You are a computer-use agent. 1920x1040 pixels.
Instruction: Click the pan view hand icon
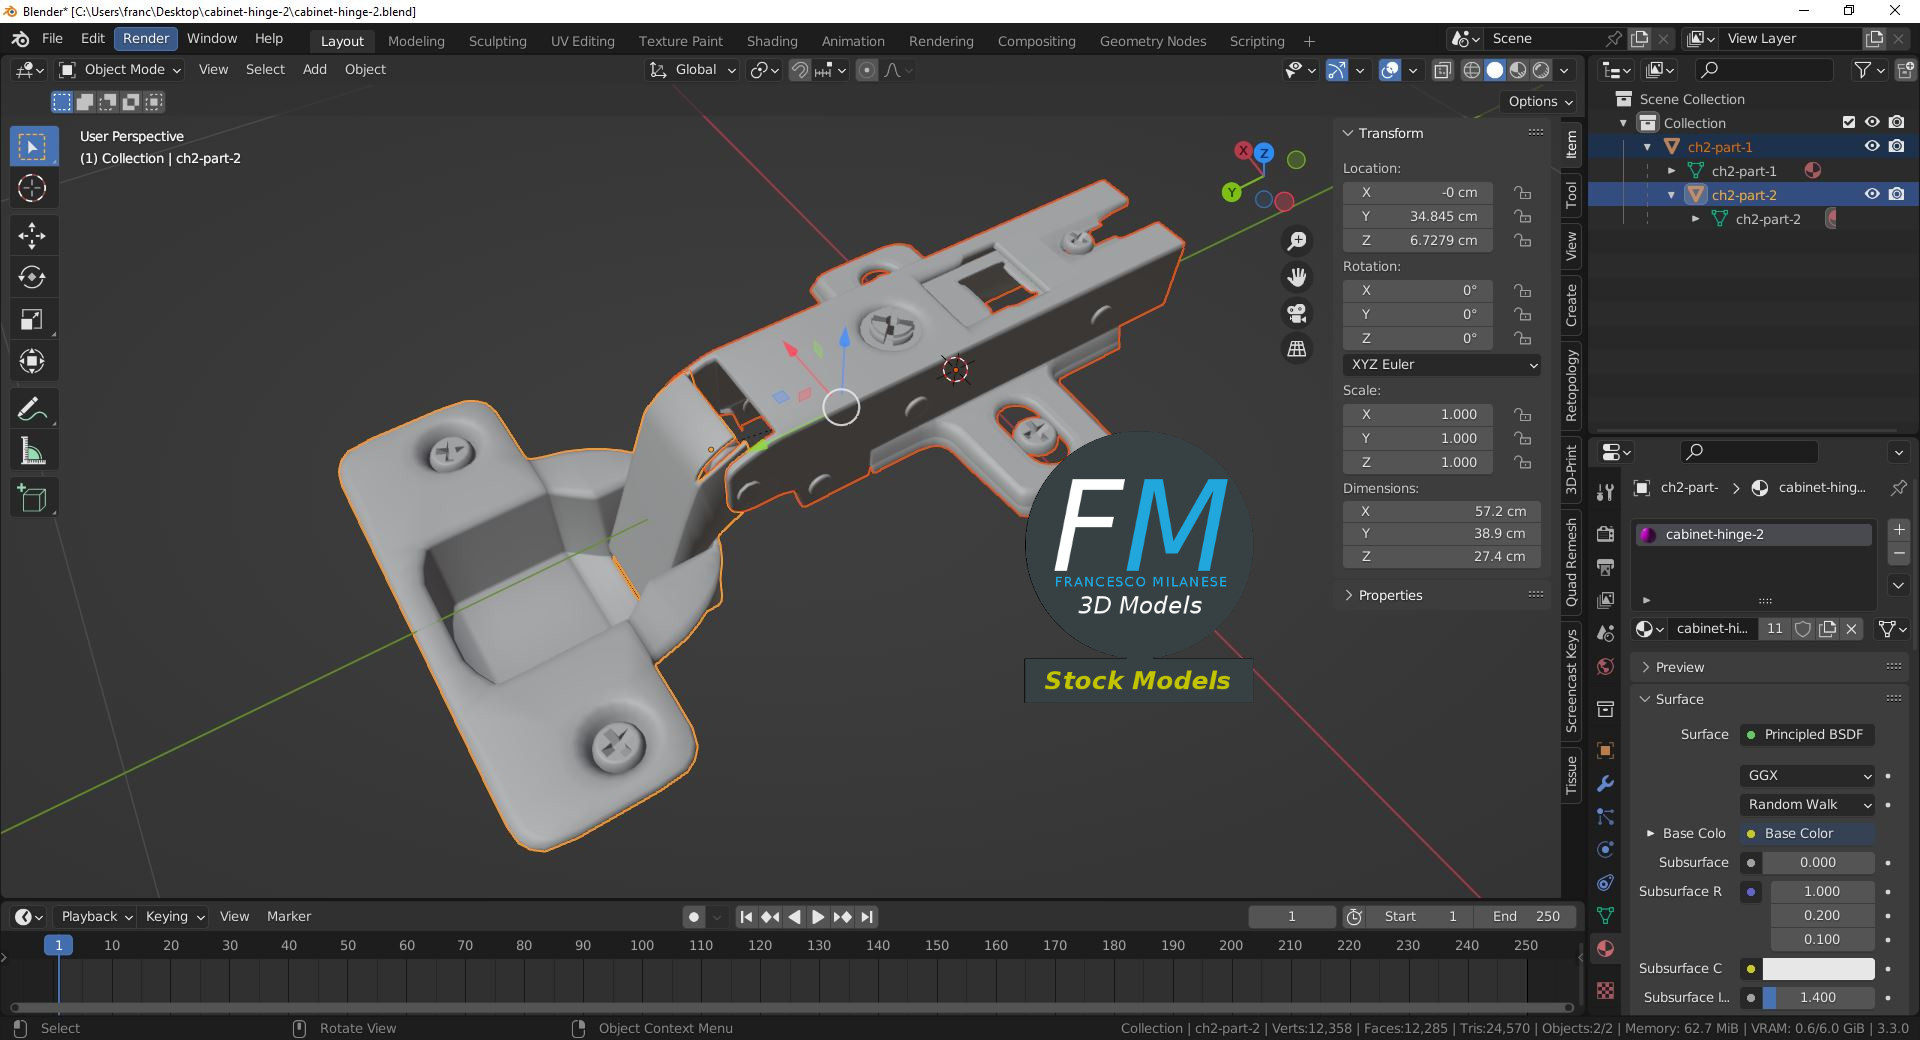click(1297, 277)
